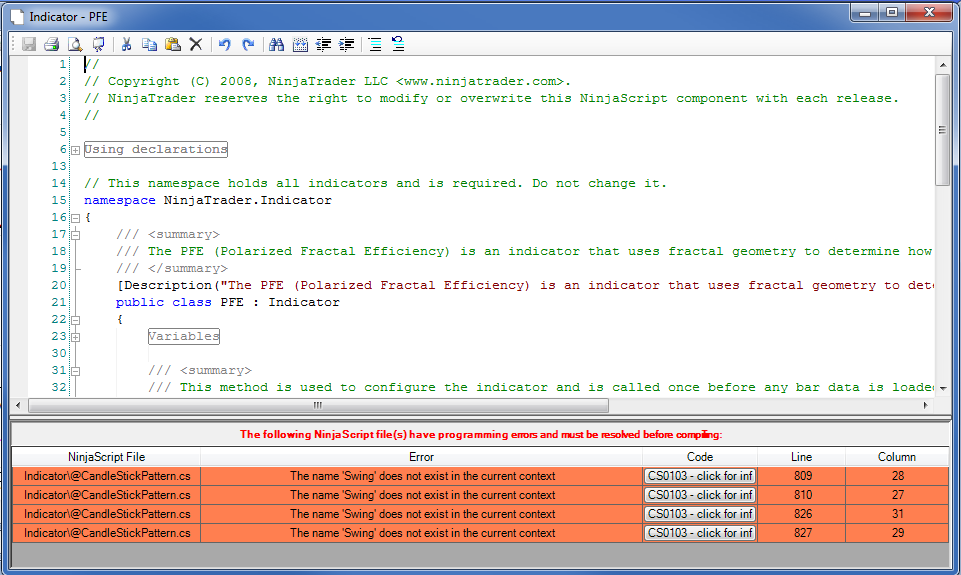Click the Print icon in toolbar
Viewport: 961px width, 575px height.
[x=51, y=44]
